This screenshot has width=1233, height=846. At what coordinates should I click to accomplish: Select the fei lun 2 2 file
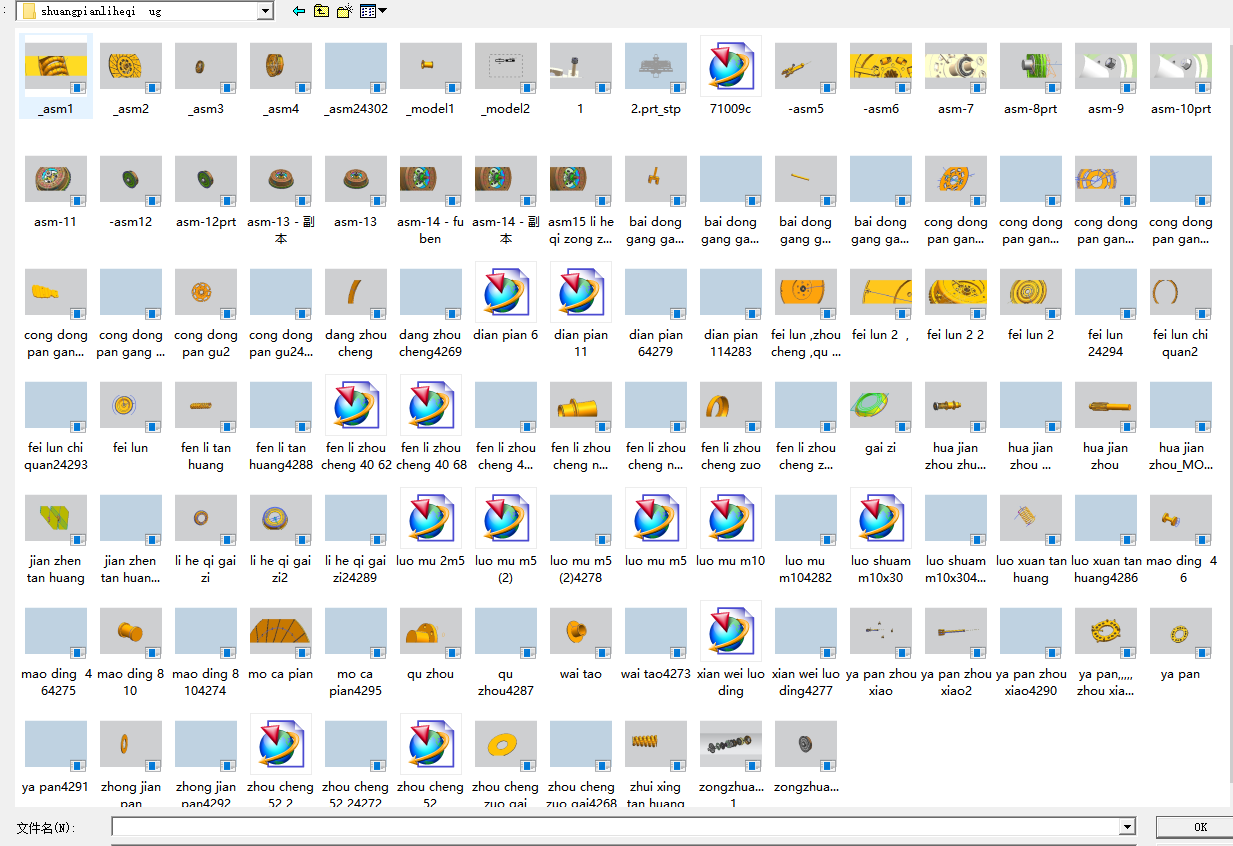956,303
